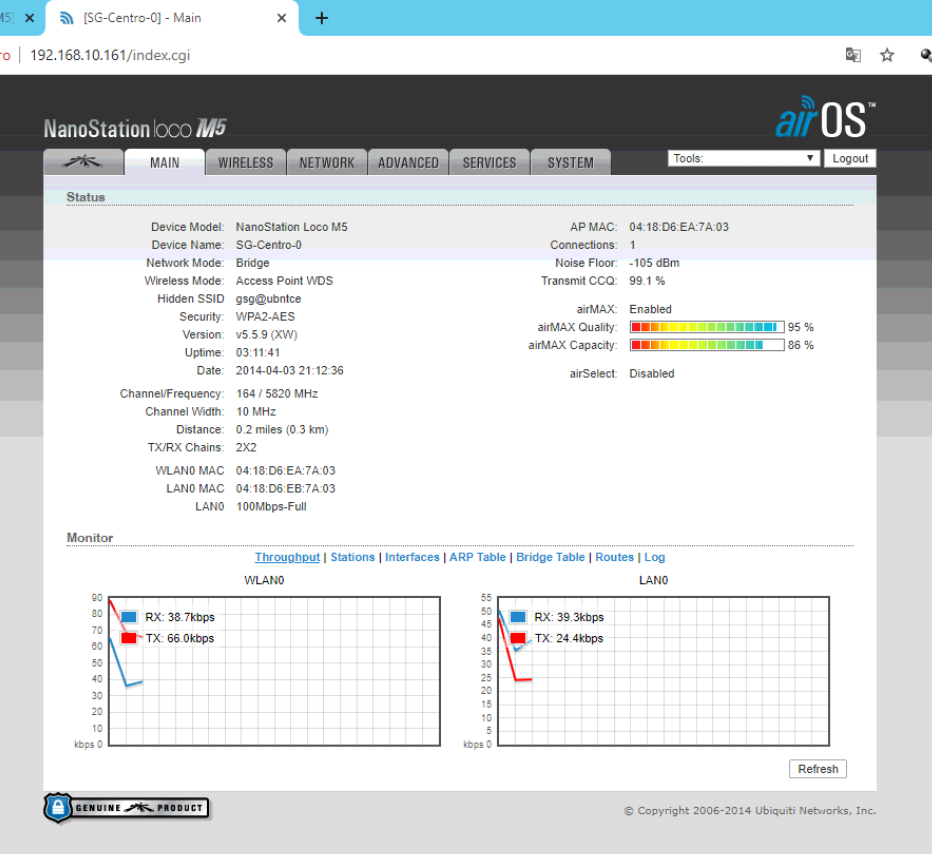Select the AP MAC 04:18:D6:EA:7A:03 value

[x=679, y=227]
